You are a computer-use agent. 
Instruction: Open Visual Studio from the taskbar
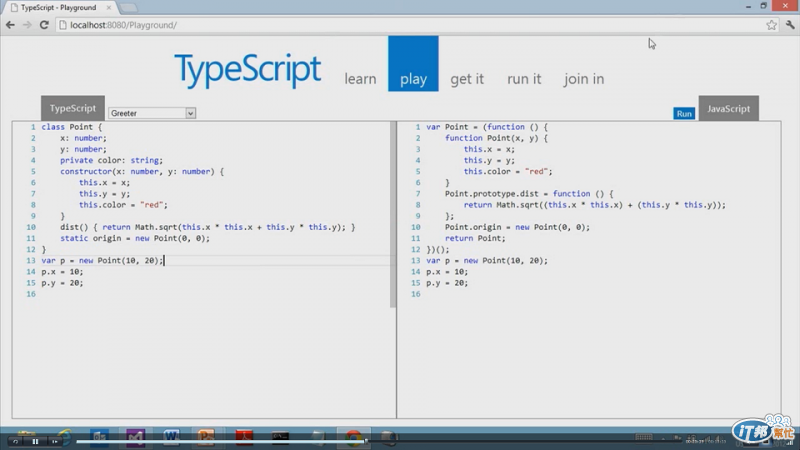coord(136,438)
